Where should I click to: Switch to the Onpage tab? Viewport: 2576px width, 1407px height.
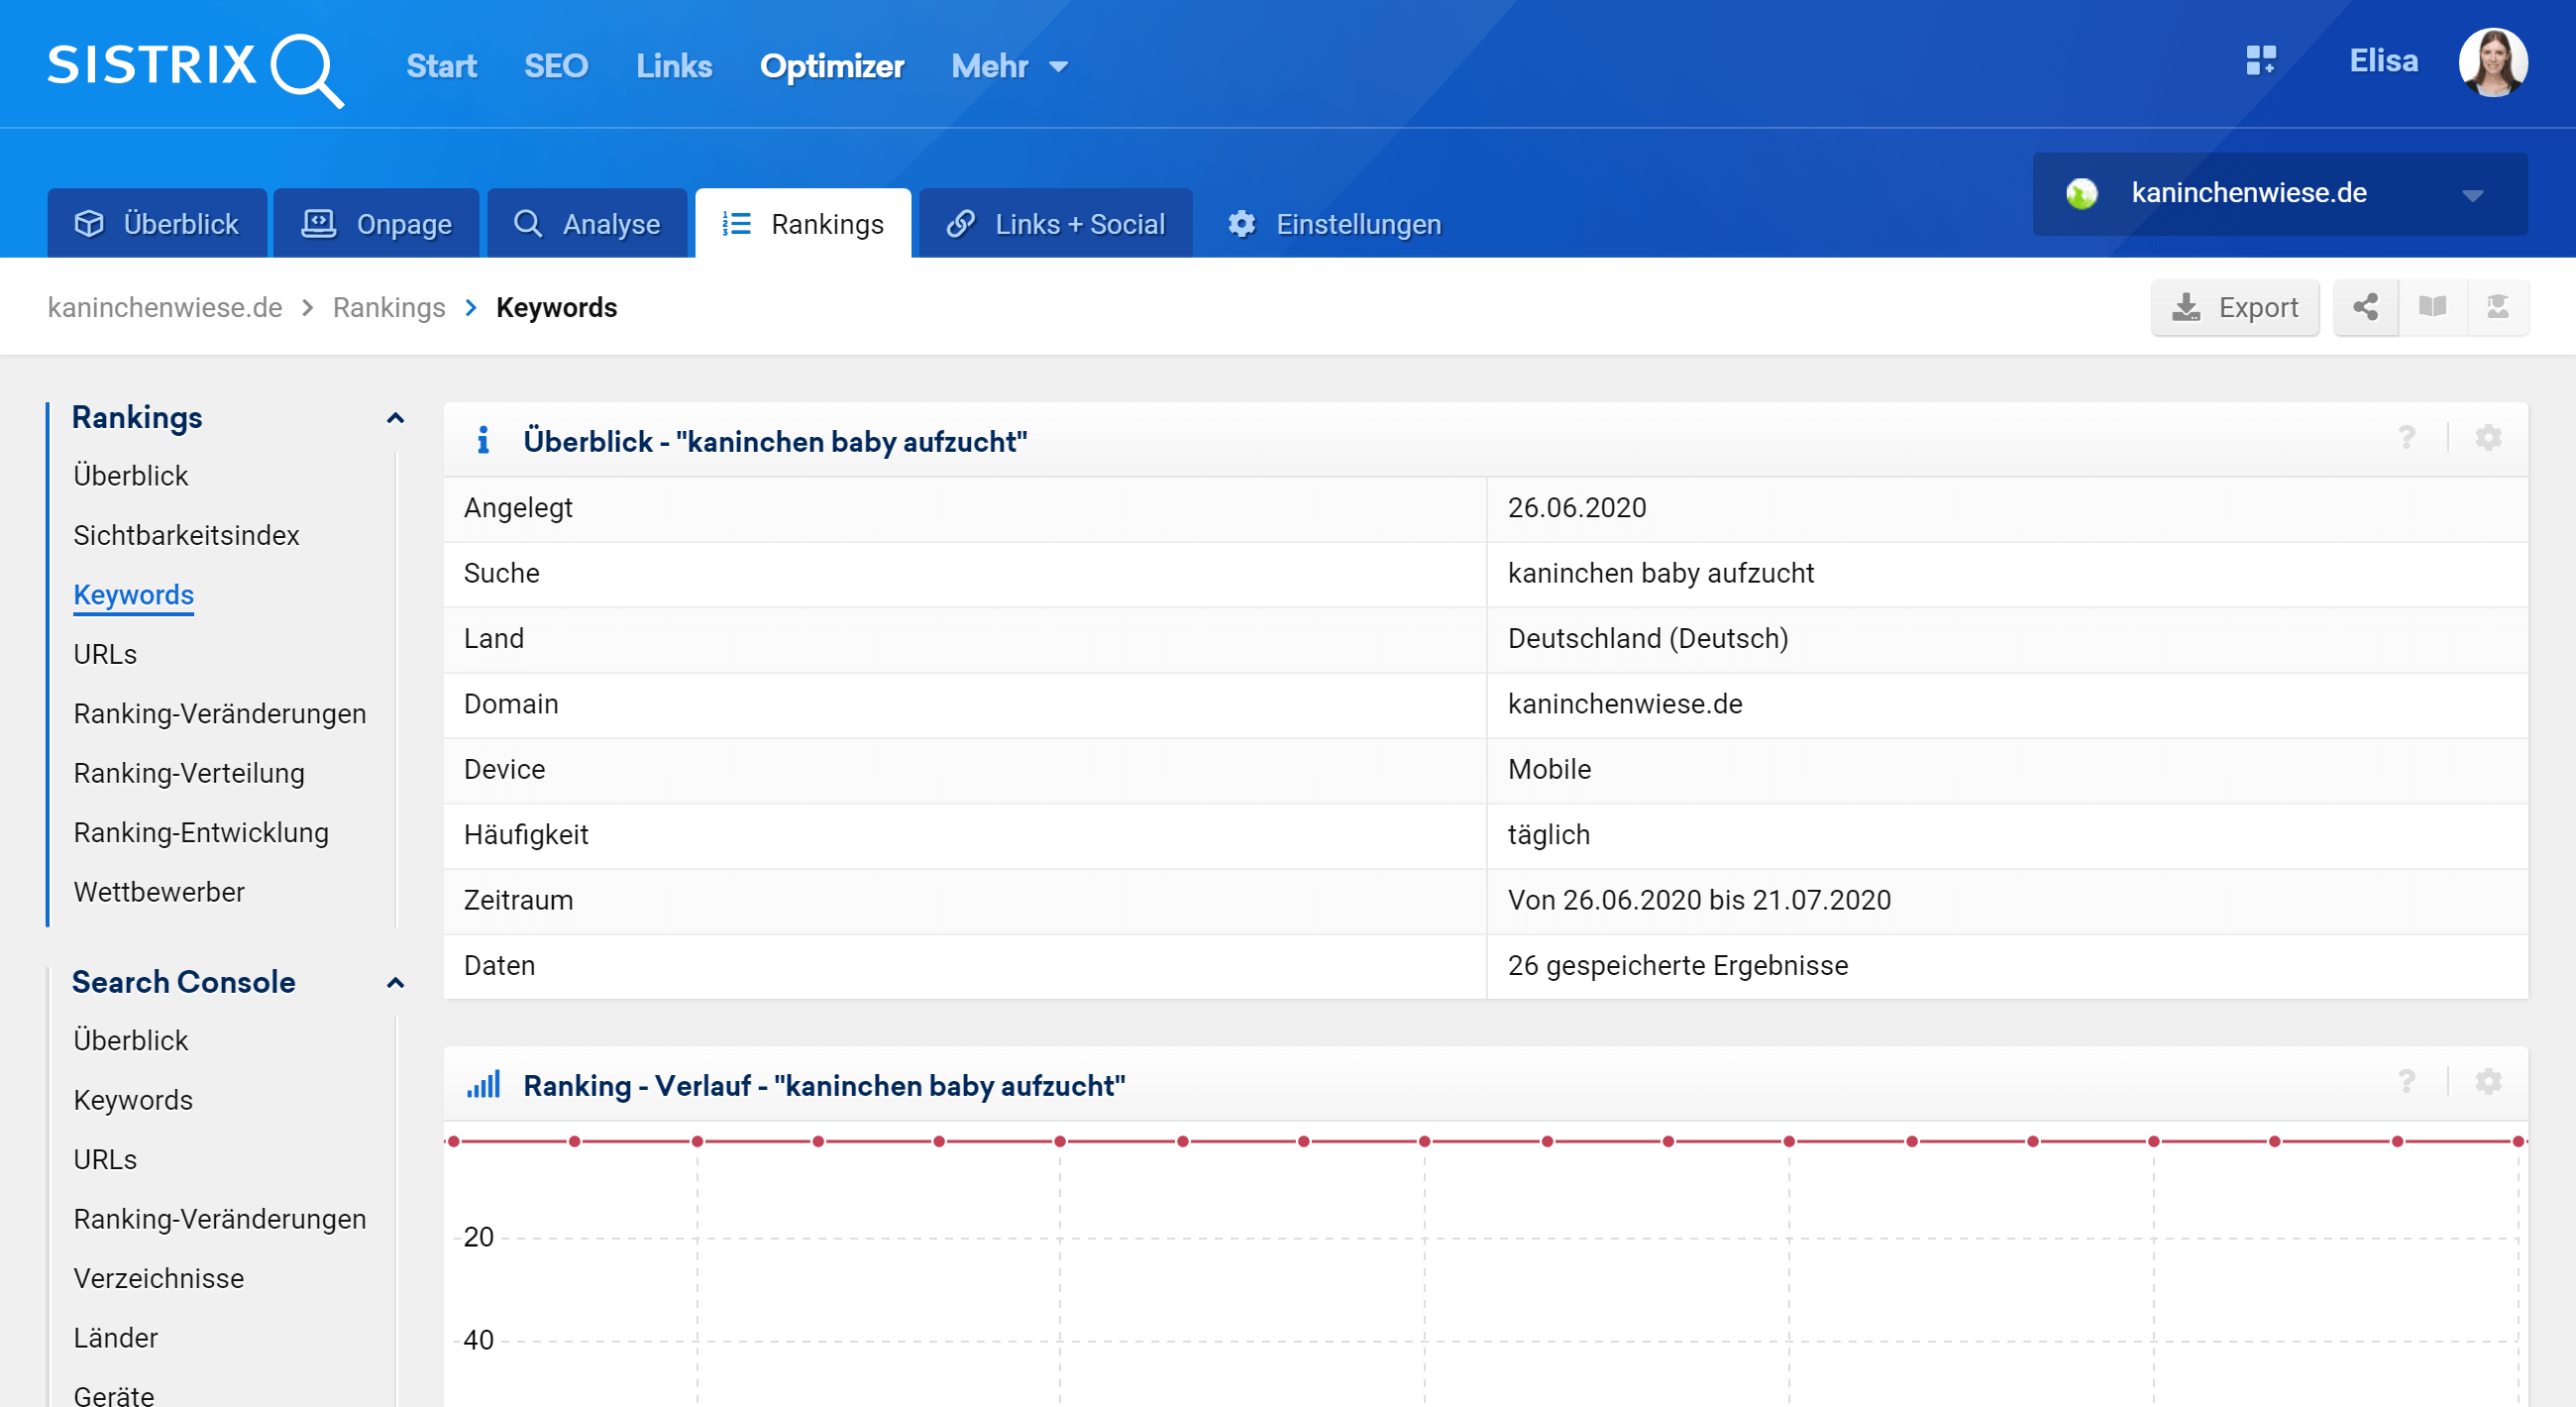point(376,224)
